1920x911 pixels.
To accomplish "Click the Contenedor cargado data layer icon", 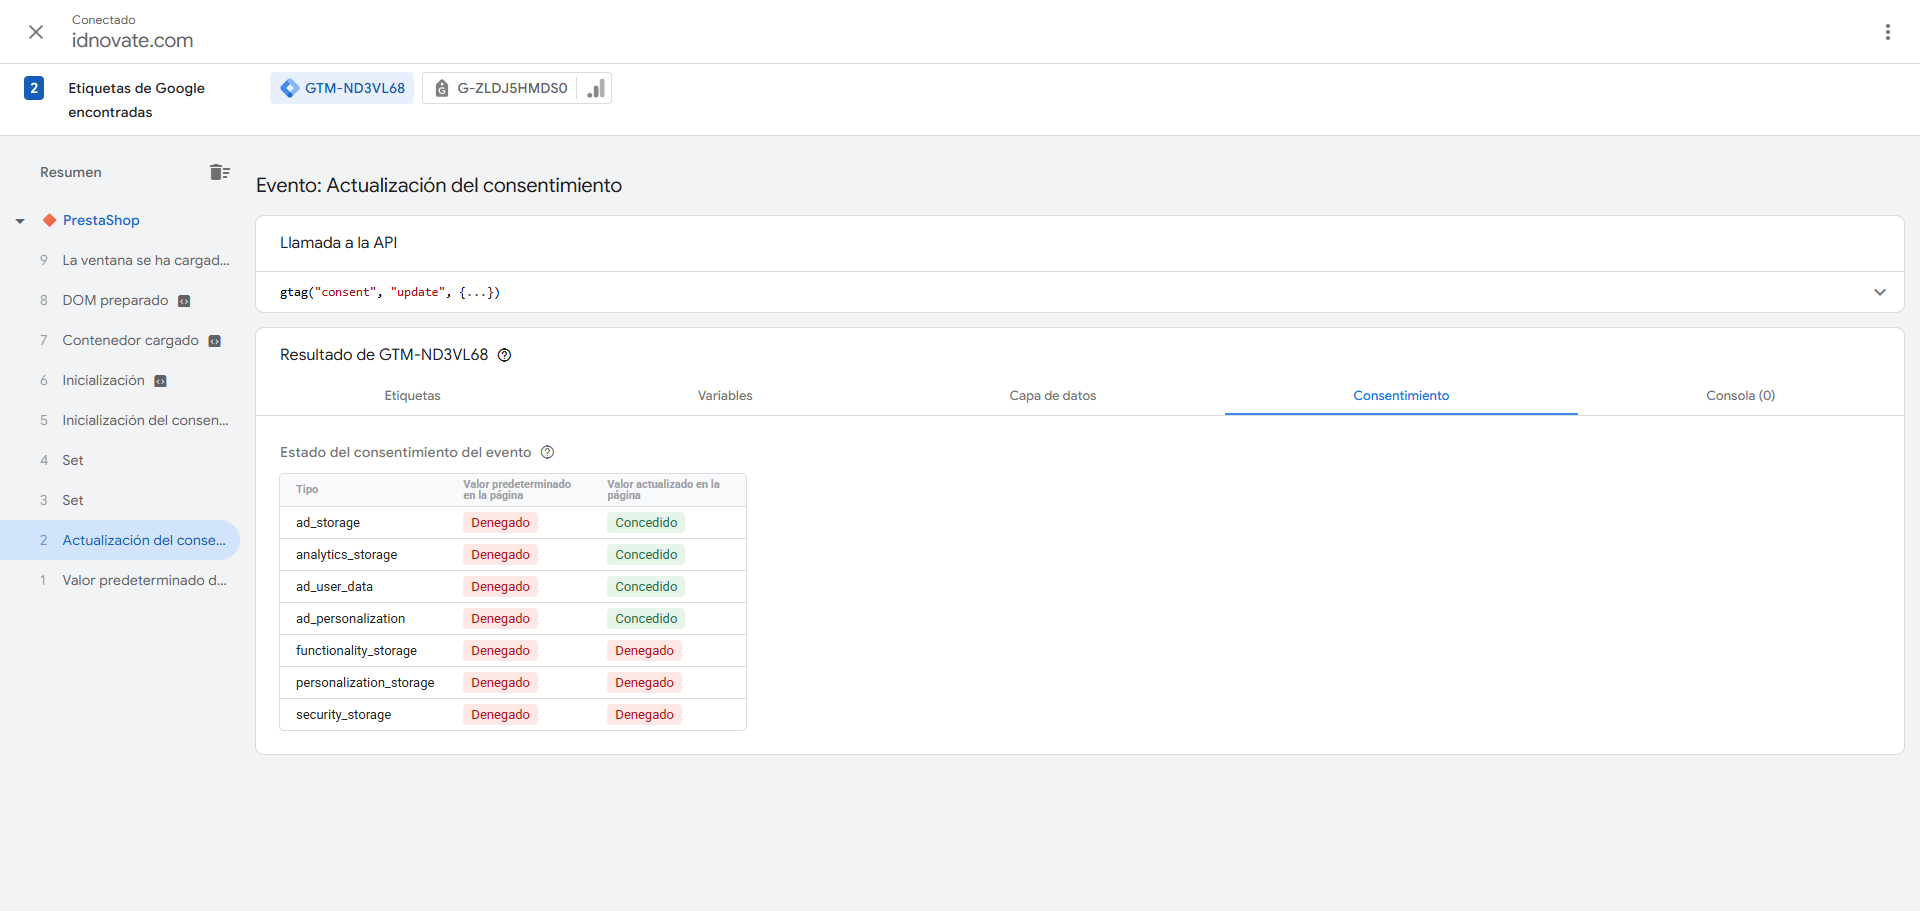I will click(214, 341).
